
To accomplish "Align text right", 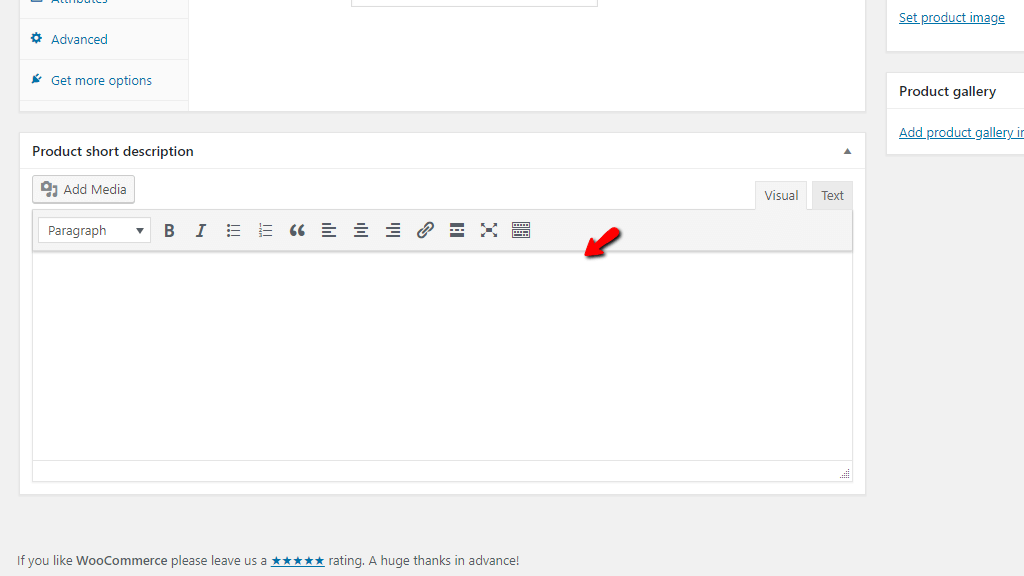I will click(392, 231).
